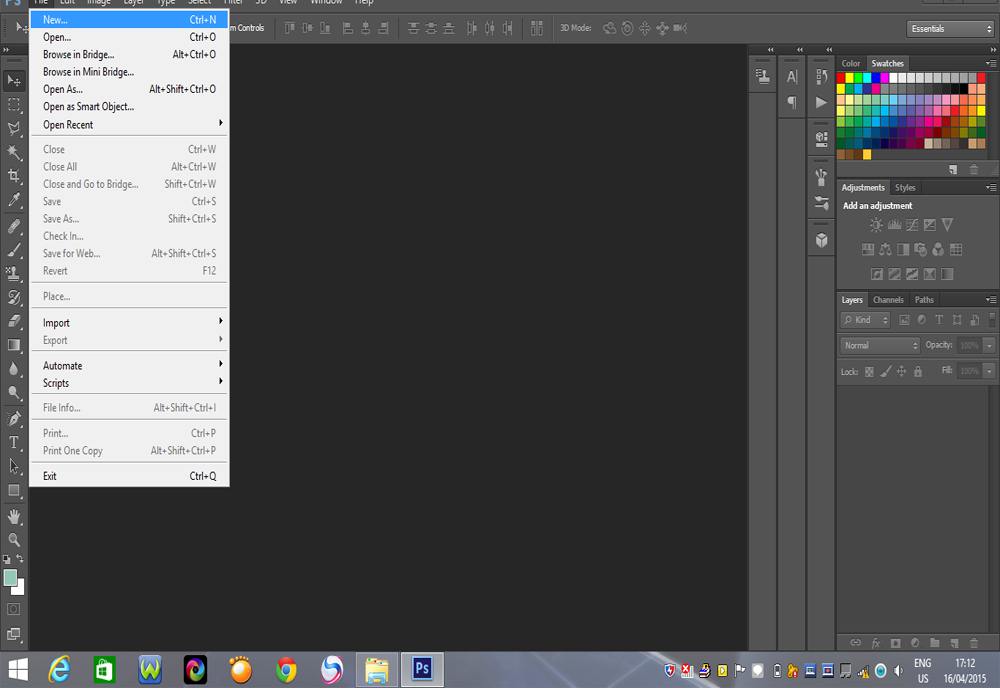
Task: Select the Magic Wand tool
Action: click(14, 152)
